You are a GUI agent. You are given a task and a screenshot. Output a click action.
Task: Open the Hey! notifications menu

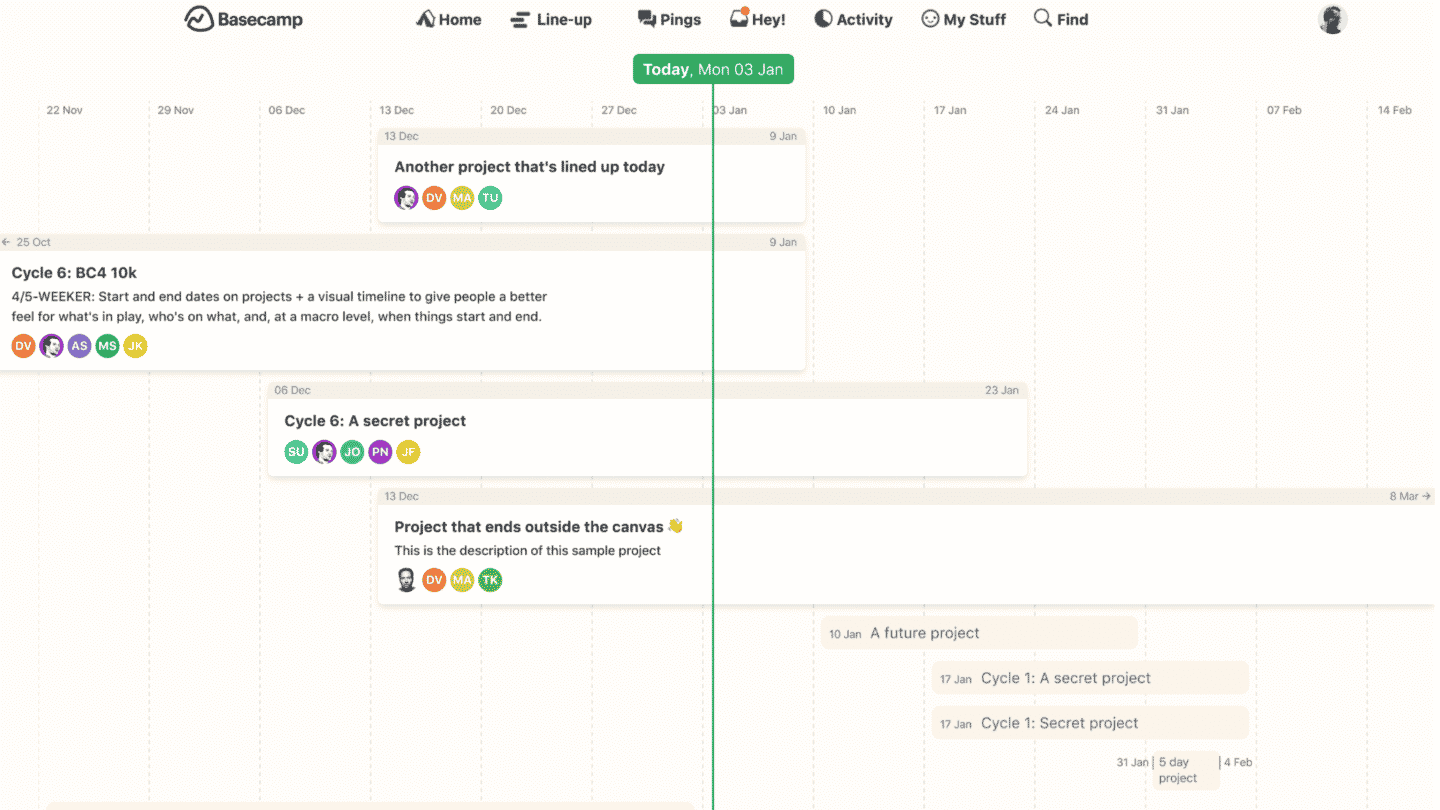pos(757,19)
